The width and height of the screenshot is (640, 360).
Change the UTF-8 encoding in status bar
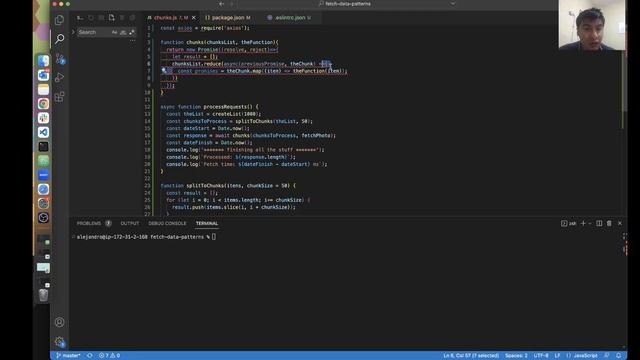(541, 356)
